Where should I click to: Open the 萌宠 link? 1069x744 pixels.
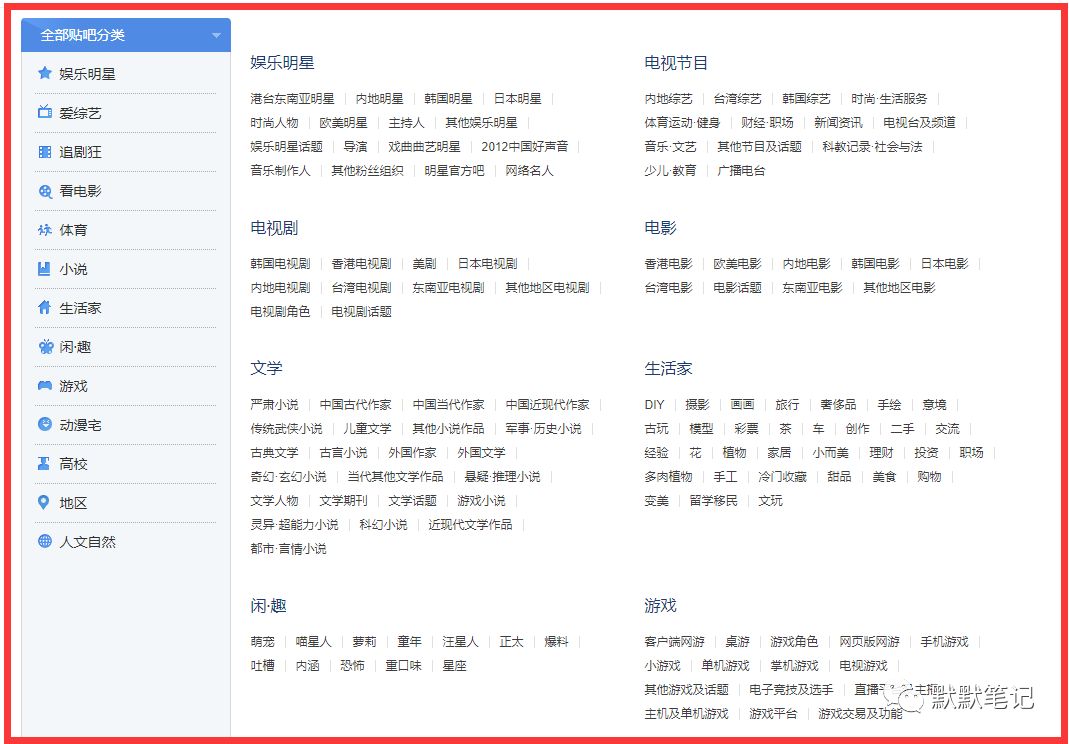[x=262, y=642]
